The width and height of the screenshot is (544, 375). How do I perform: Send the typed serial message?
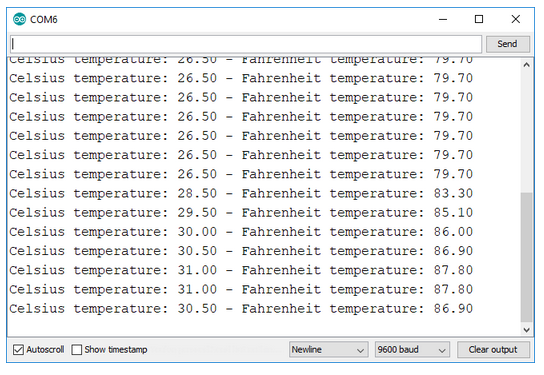508,44
